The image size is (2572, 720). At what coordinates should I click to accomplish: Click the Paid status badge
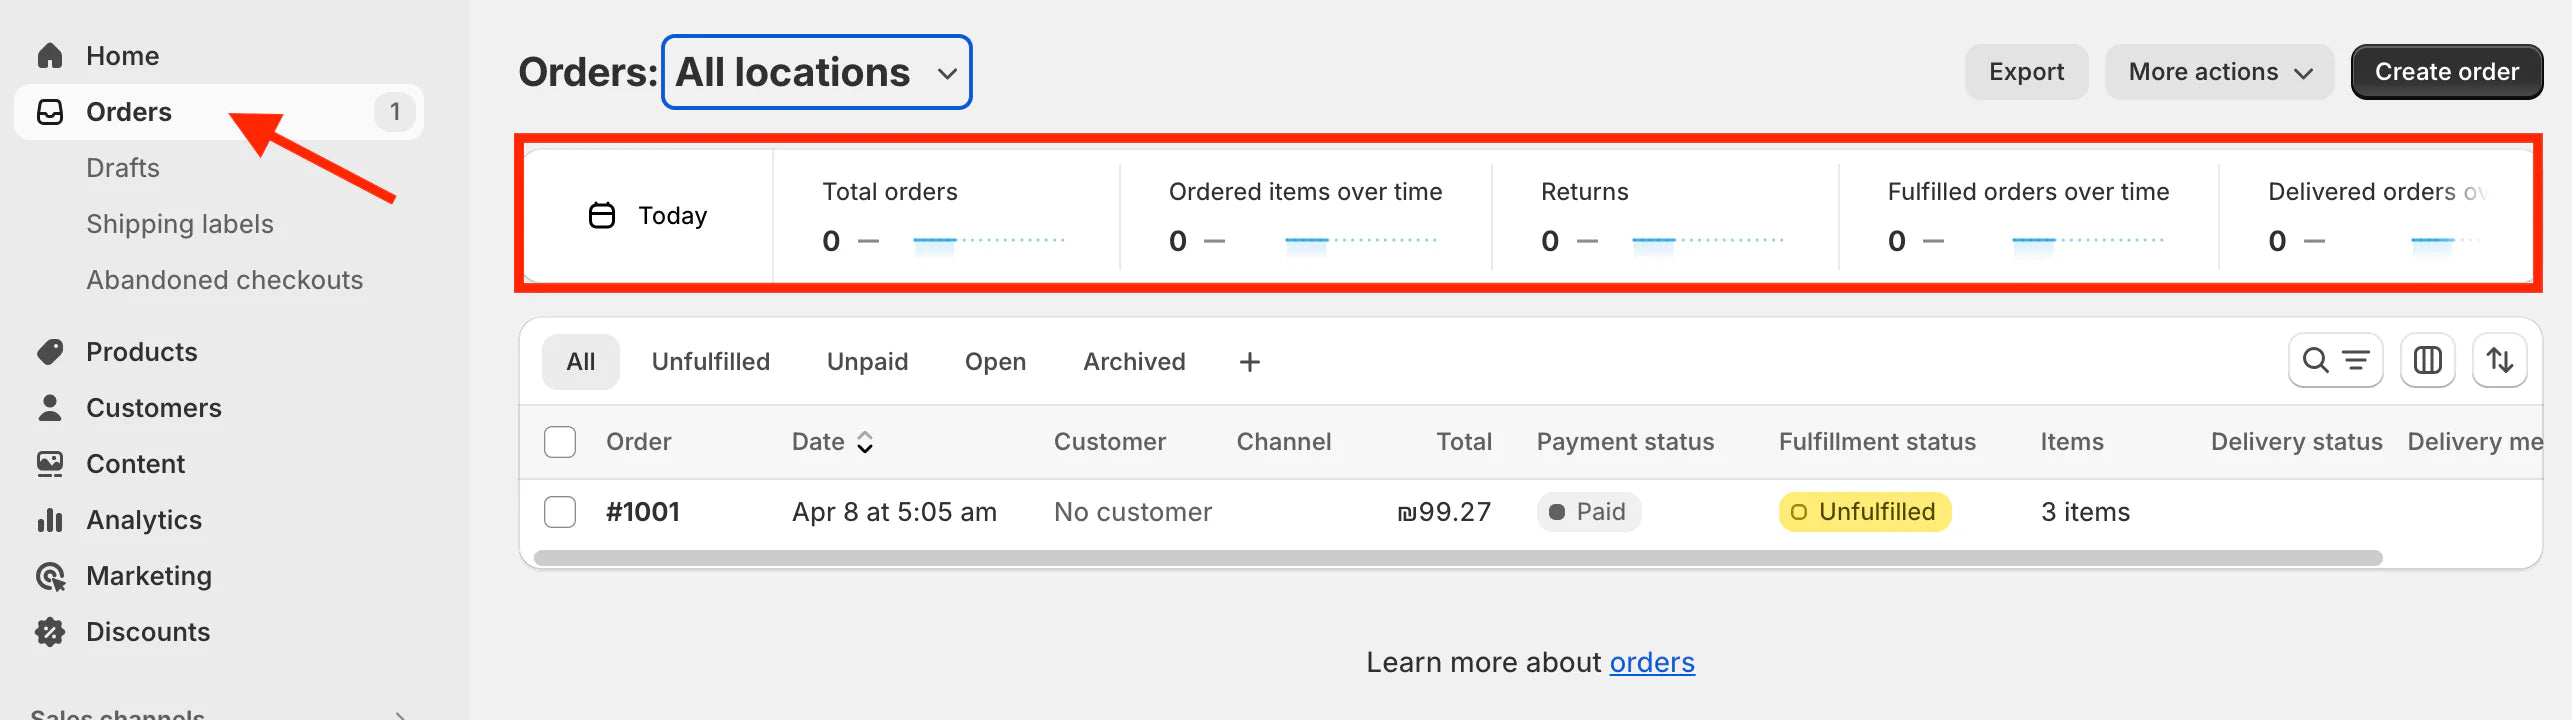tap(1588, 512)
